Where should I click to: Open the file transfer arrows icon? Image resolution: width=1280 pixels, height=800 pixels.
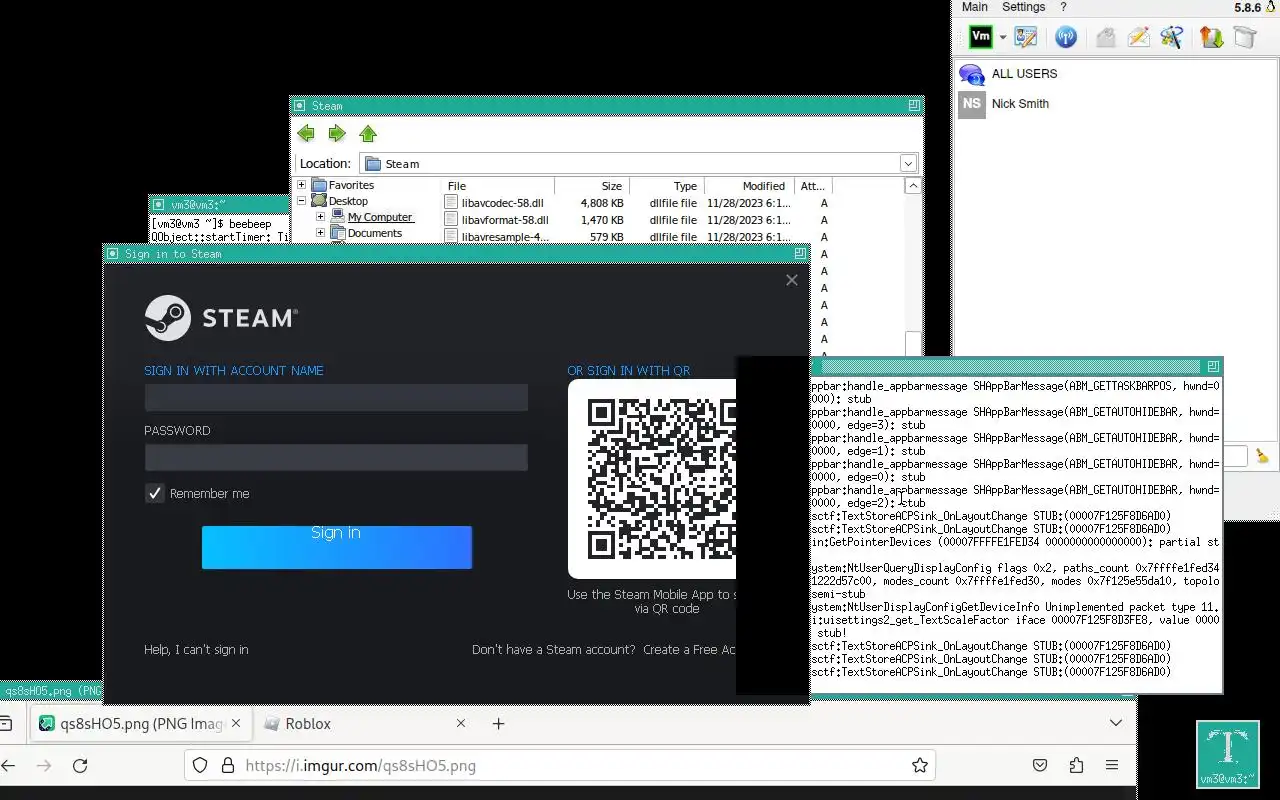(1211, 37)
